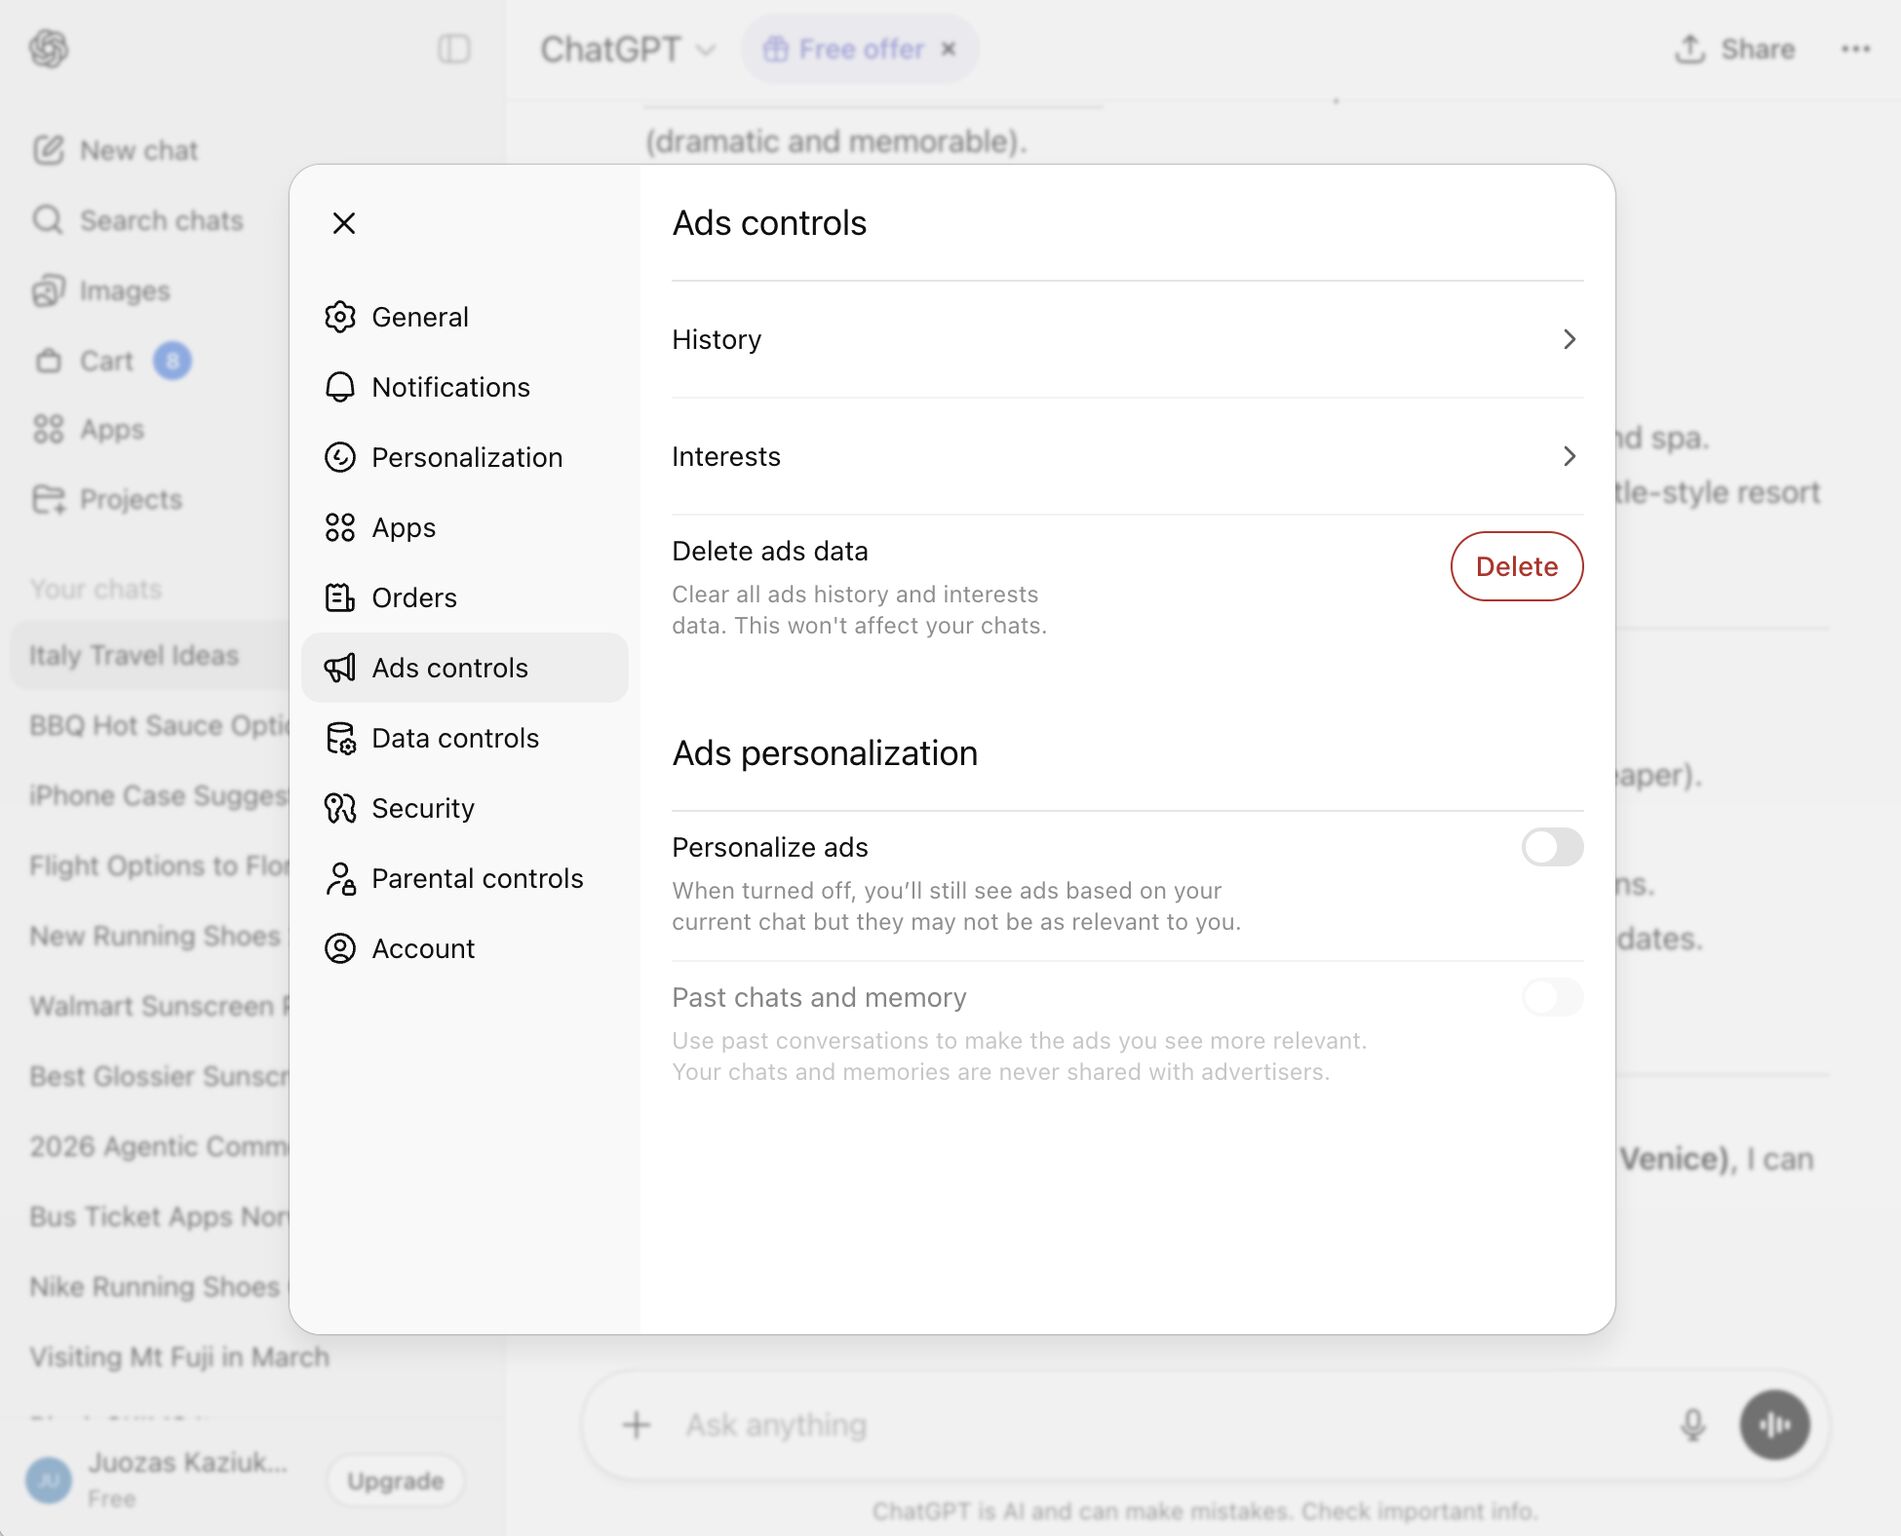Dismiss the Free offer badge
The image size is (1901, 1536).
949,49
